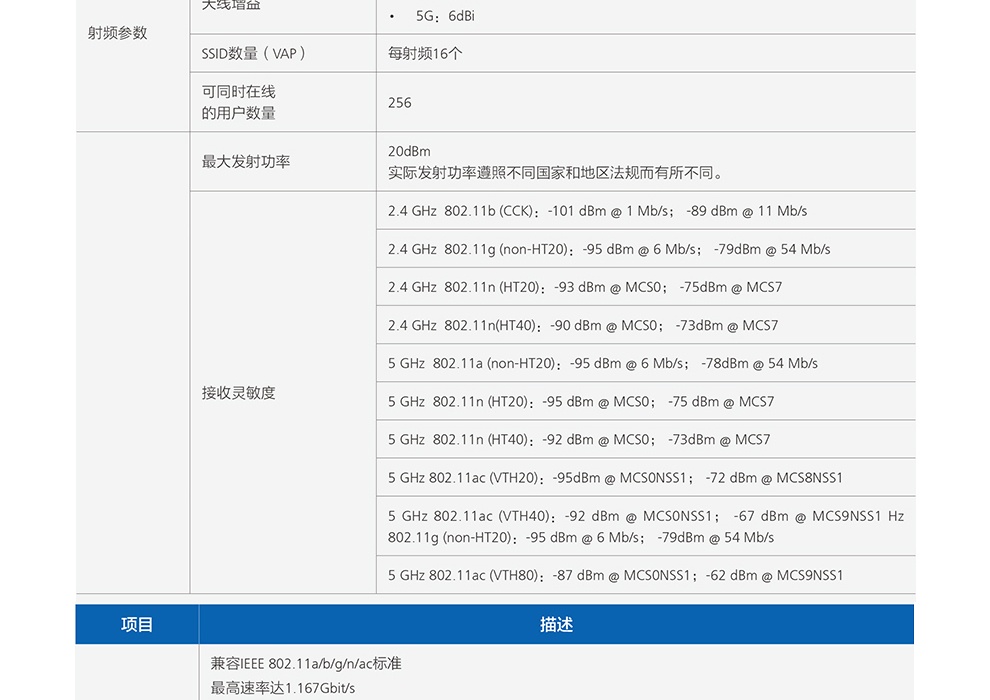Click the 5 GHz 802.11n (HT40) row
Viewport: 990px width, 700px height.
[x=579, y=440]
